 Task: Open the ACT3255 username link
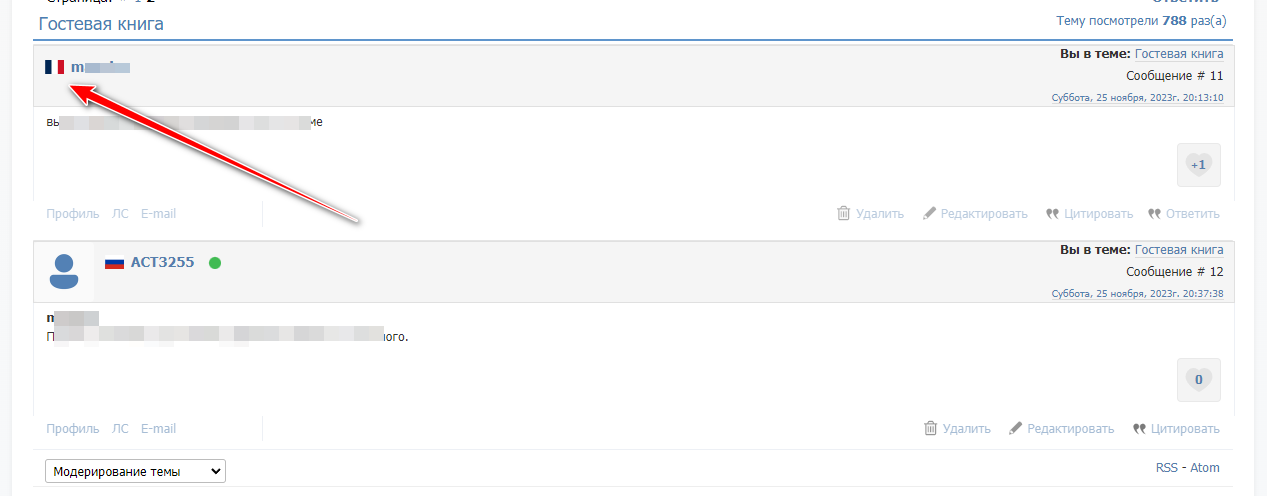162,263
